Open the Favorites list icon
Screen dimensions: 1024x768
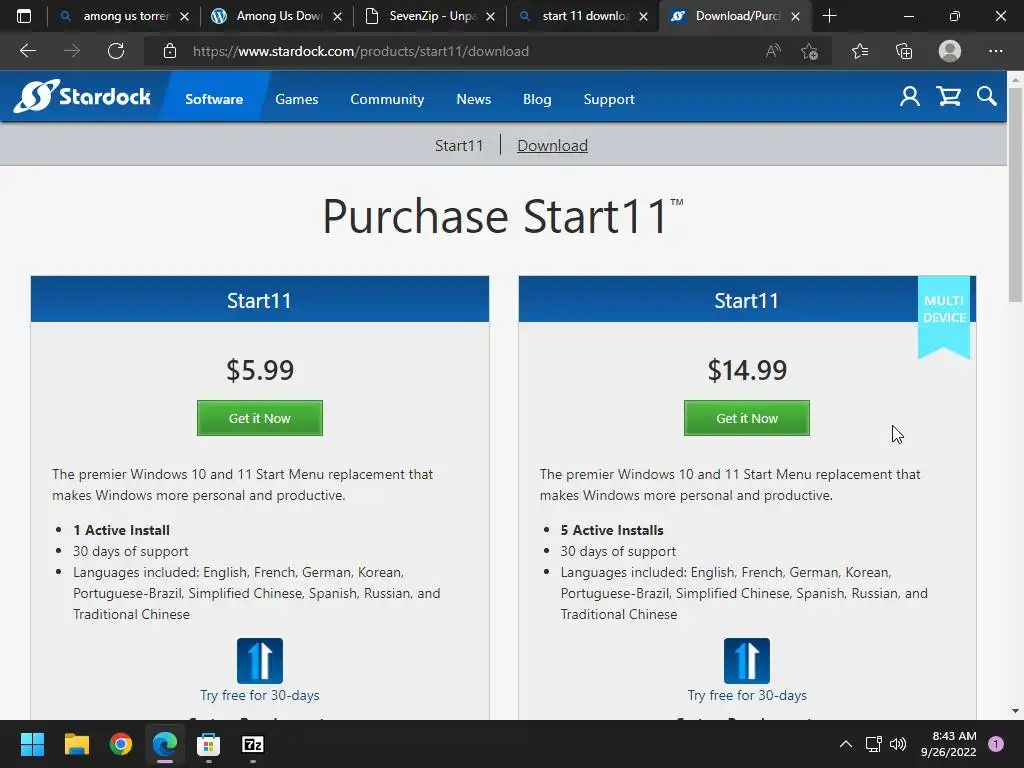click(x=860, y=51)
